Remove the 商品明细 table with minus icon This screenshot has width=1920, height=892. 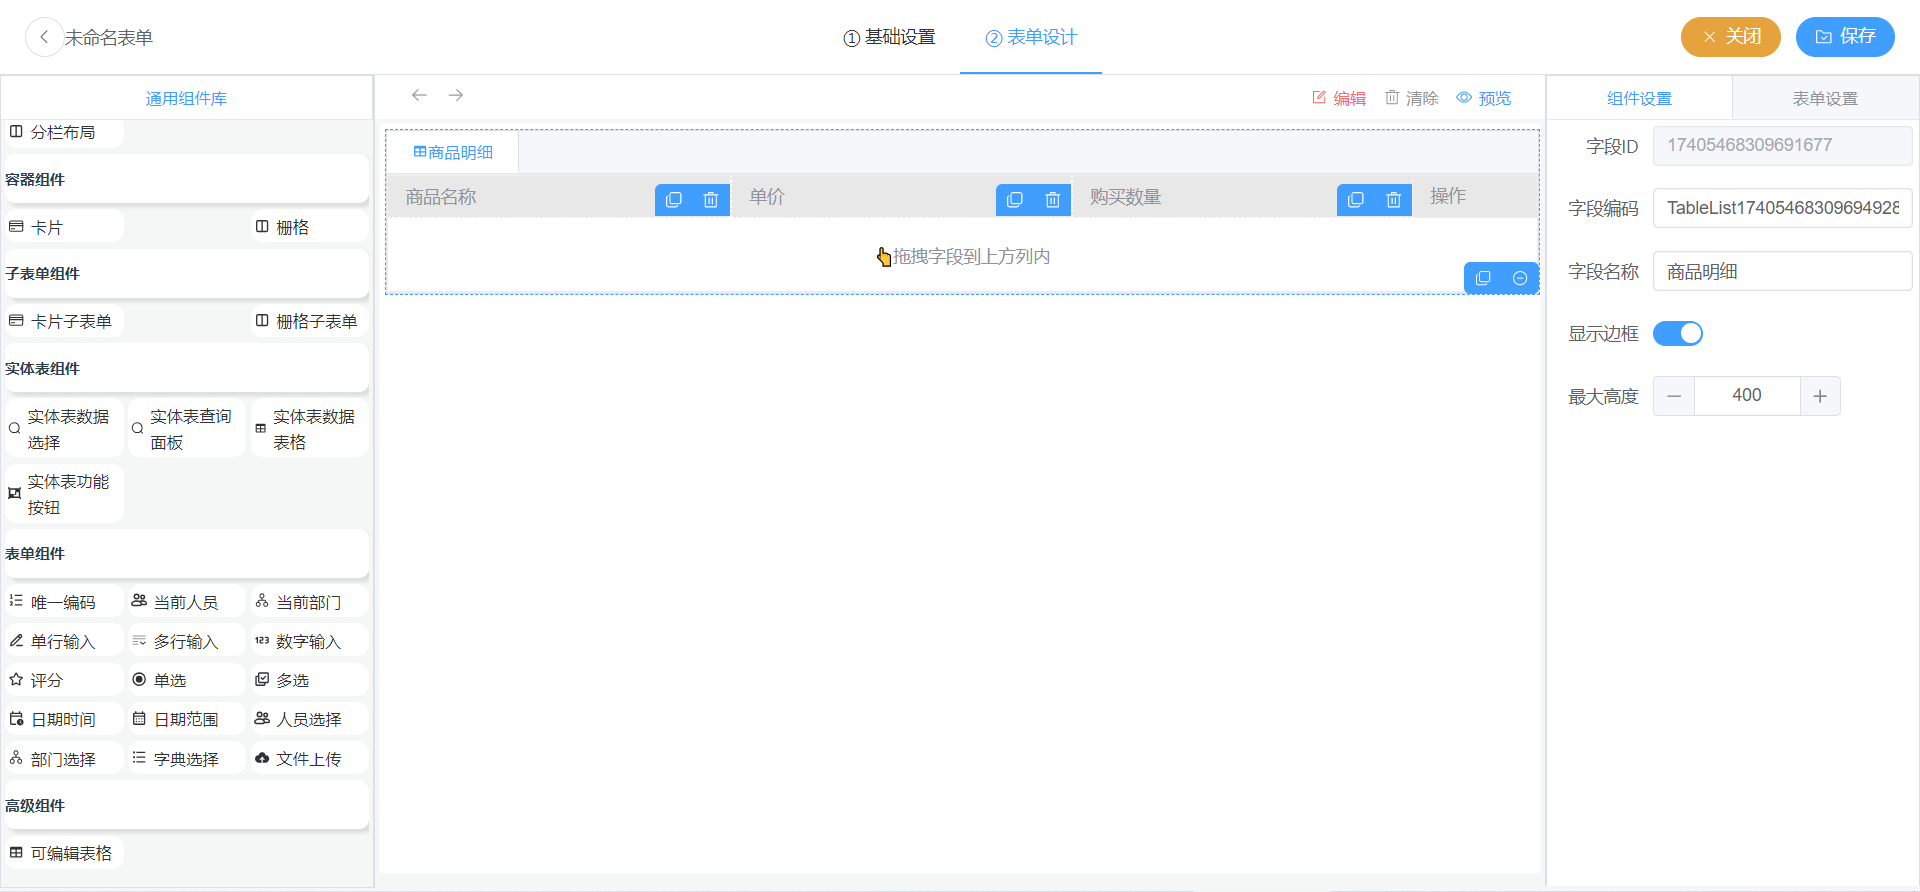point(1520,278)
